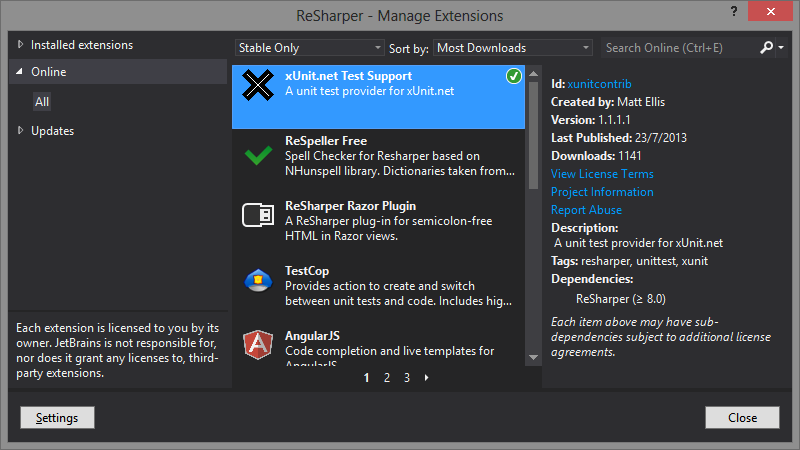Select the ReSpeller Free entry title
Viewport: 800px width, 450px height.
click(326, 140)
